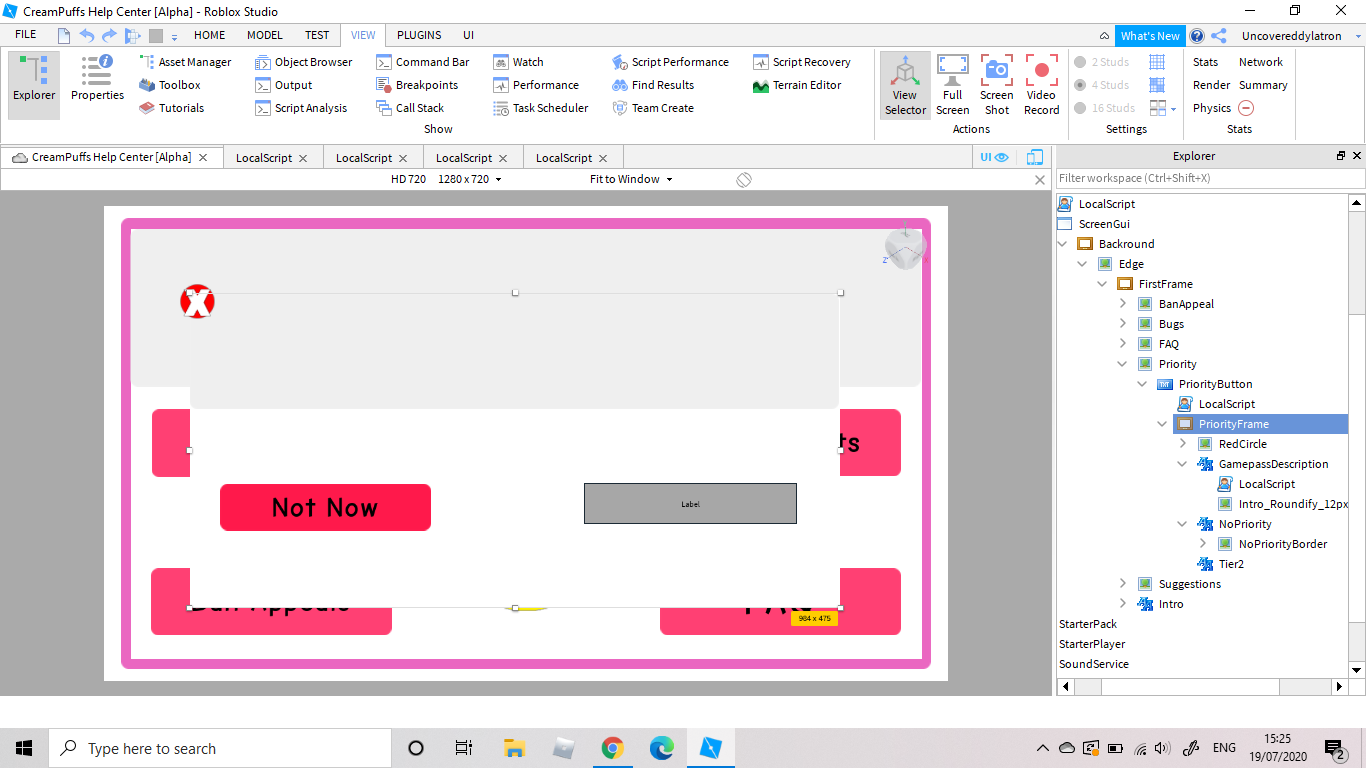
Task: Expand the Suggestions tree node
Action: (1123, 584)
